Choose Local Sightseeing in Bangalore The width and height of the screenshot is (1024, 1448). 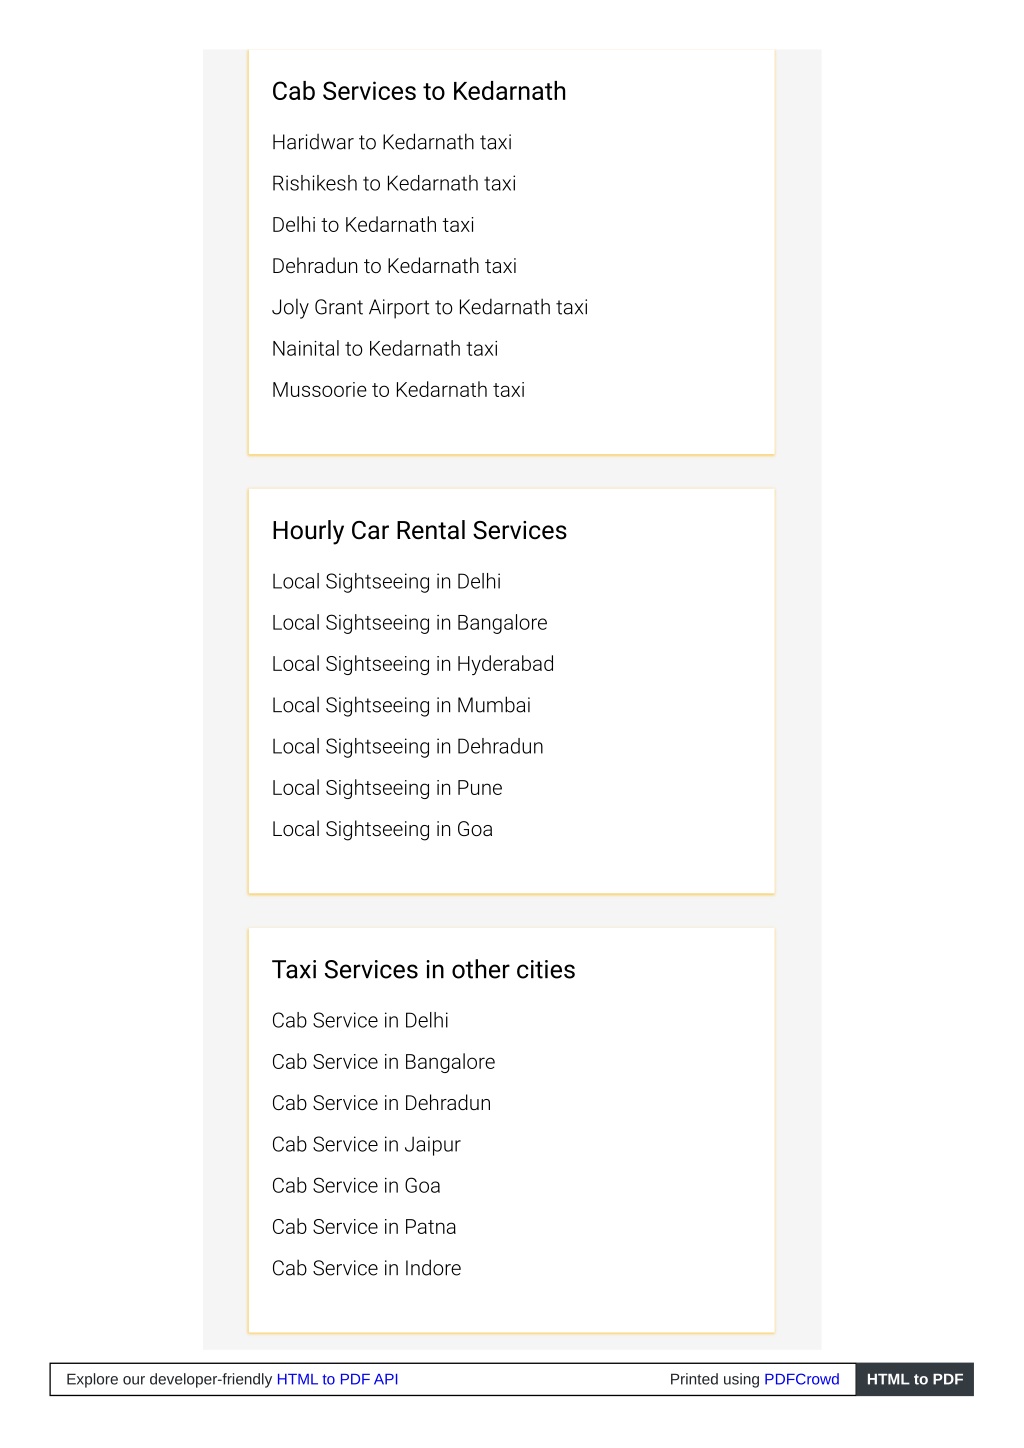click(410, 623)
